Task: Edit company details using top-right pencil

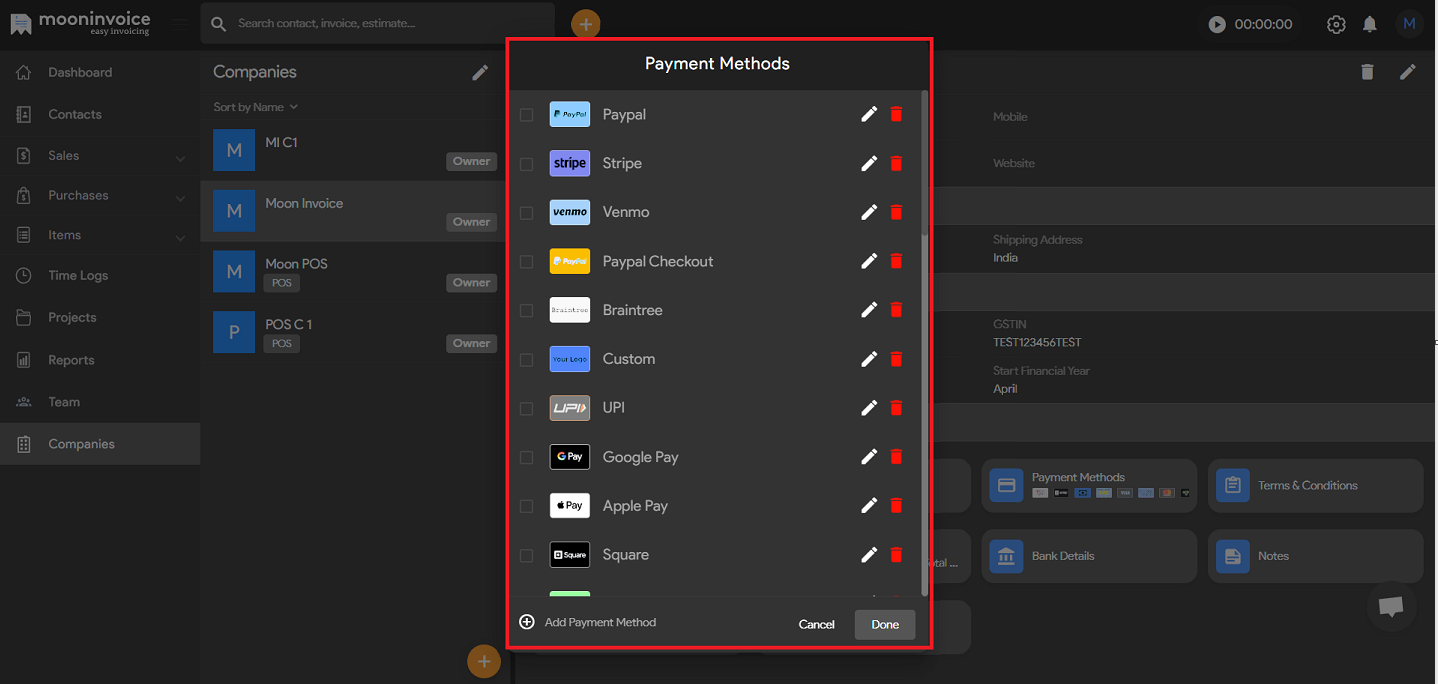Action: (1408, 72)
